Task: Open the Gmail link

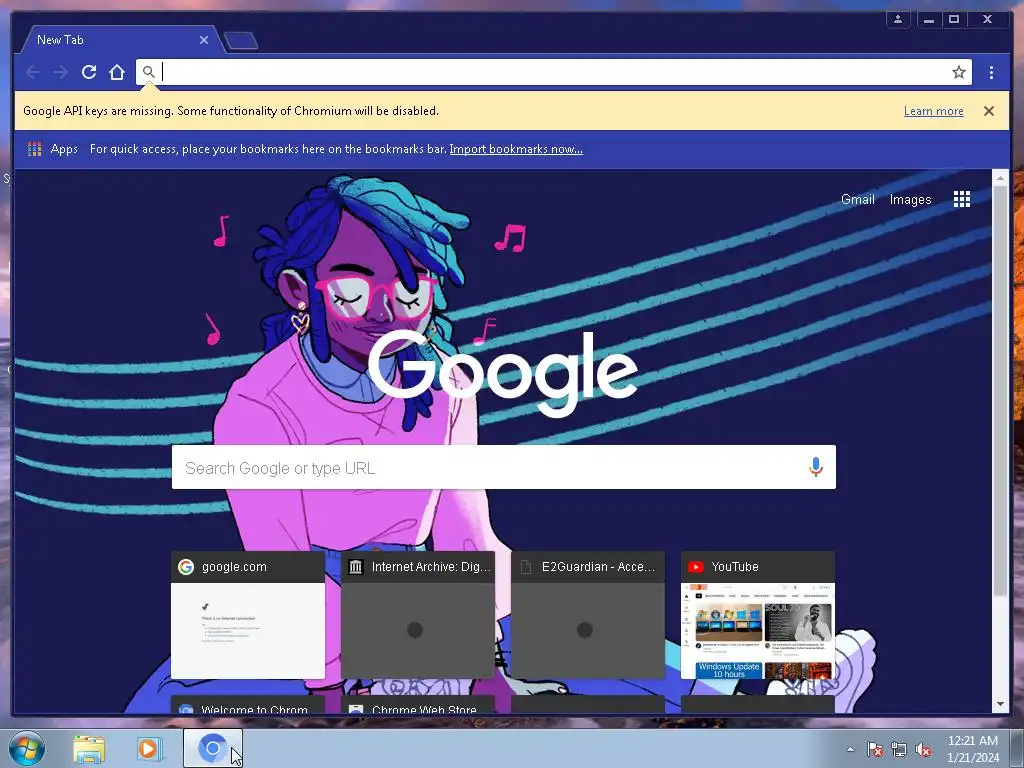Action: coord(857,199)
